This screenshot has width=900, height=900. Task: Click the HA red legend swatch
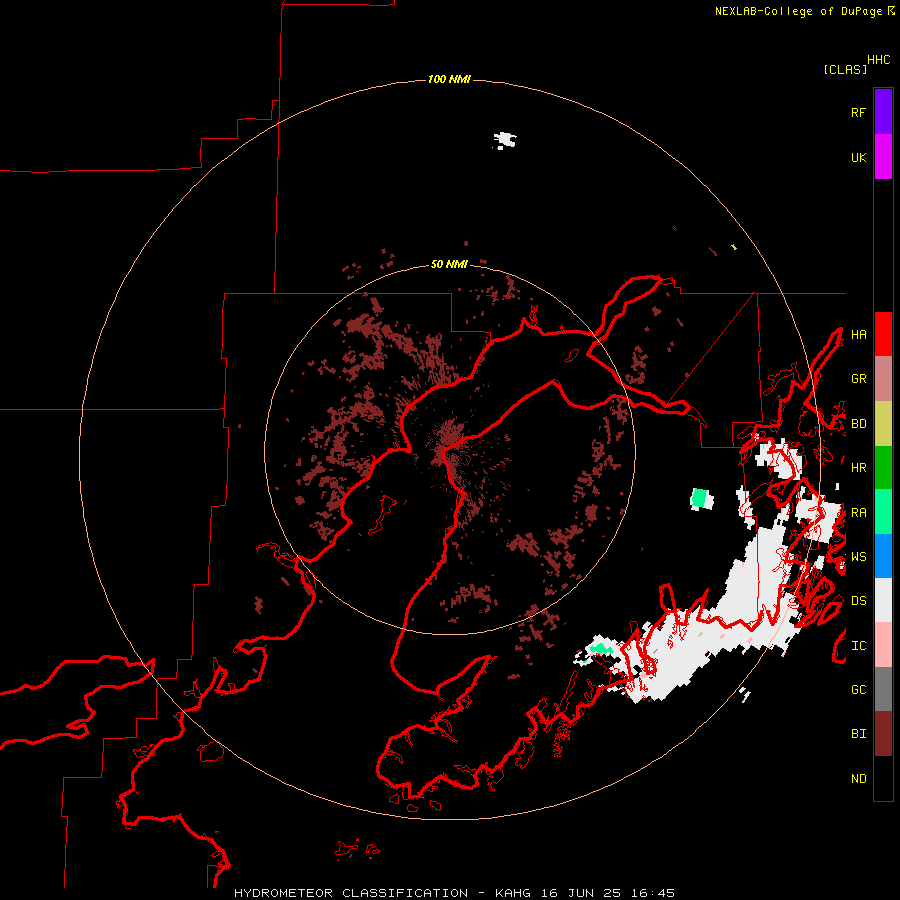click(x=883, y=334)
